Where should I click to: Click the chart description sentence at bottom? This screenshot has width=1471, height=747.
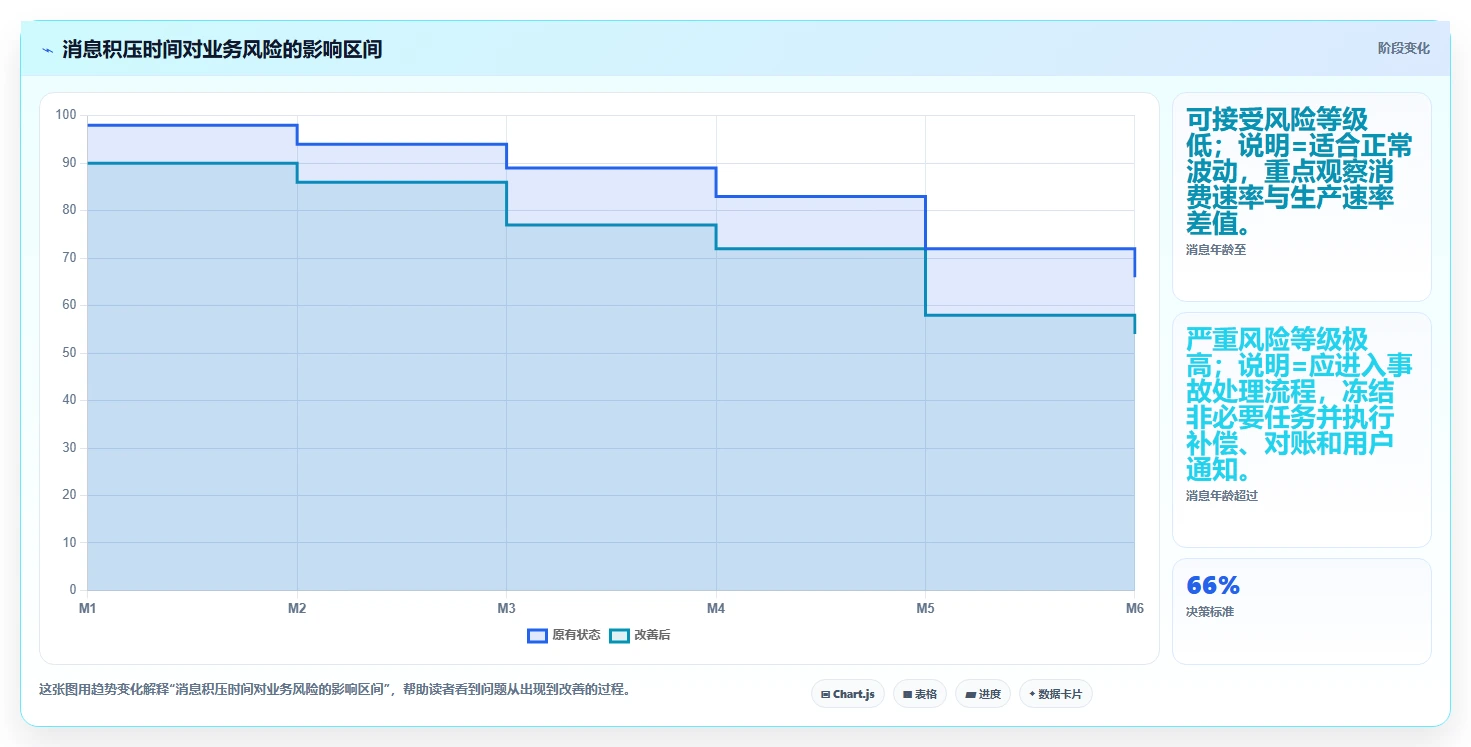[334, 690]
